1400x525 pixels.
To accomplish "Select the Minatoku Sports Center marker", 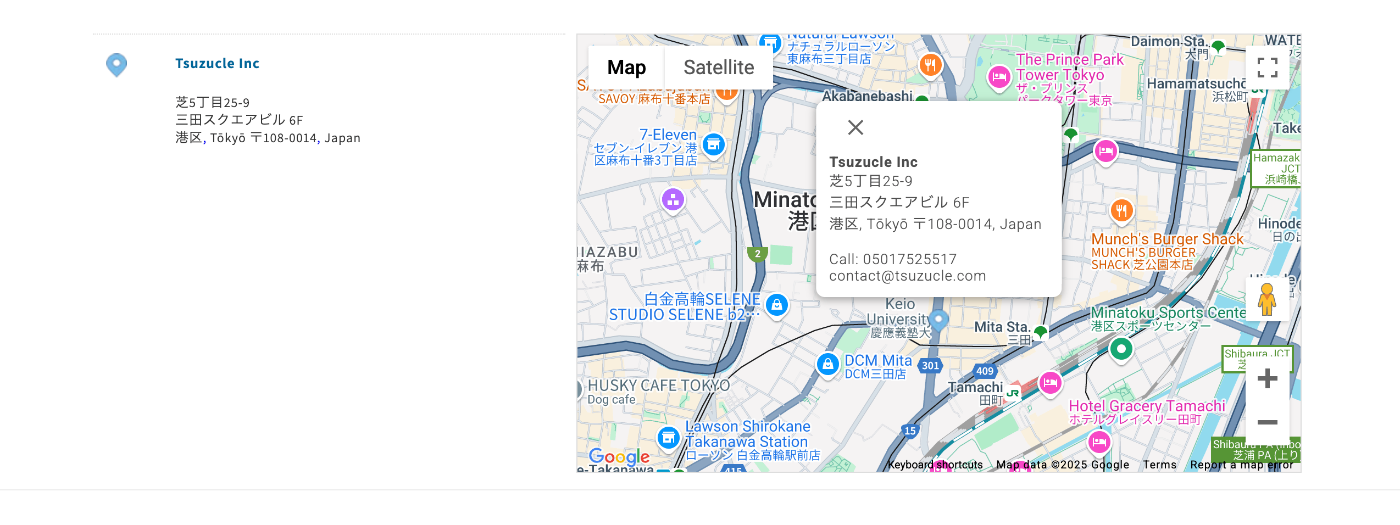I will click(x=1121, y=349).
